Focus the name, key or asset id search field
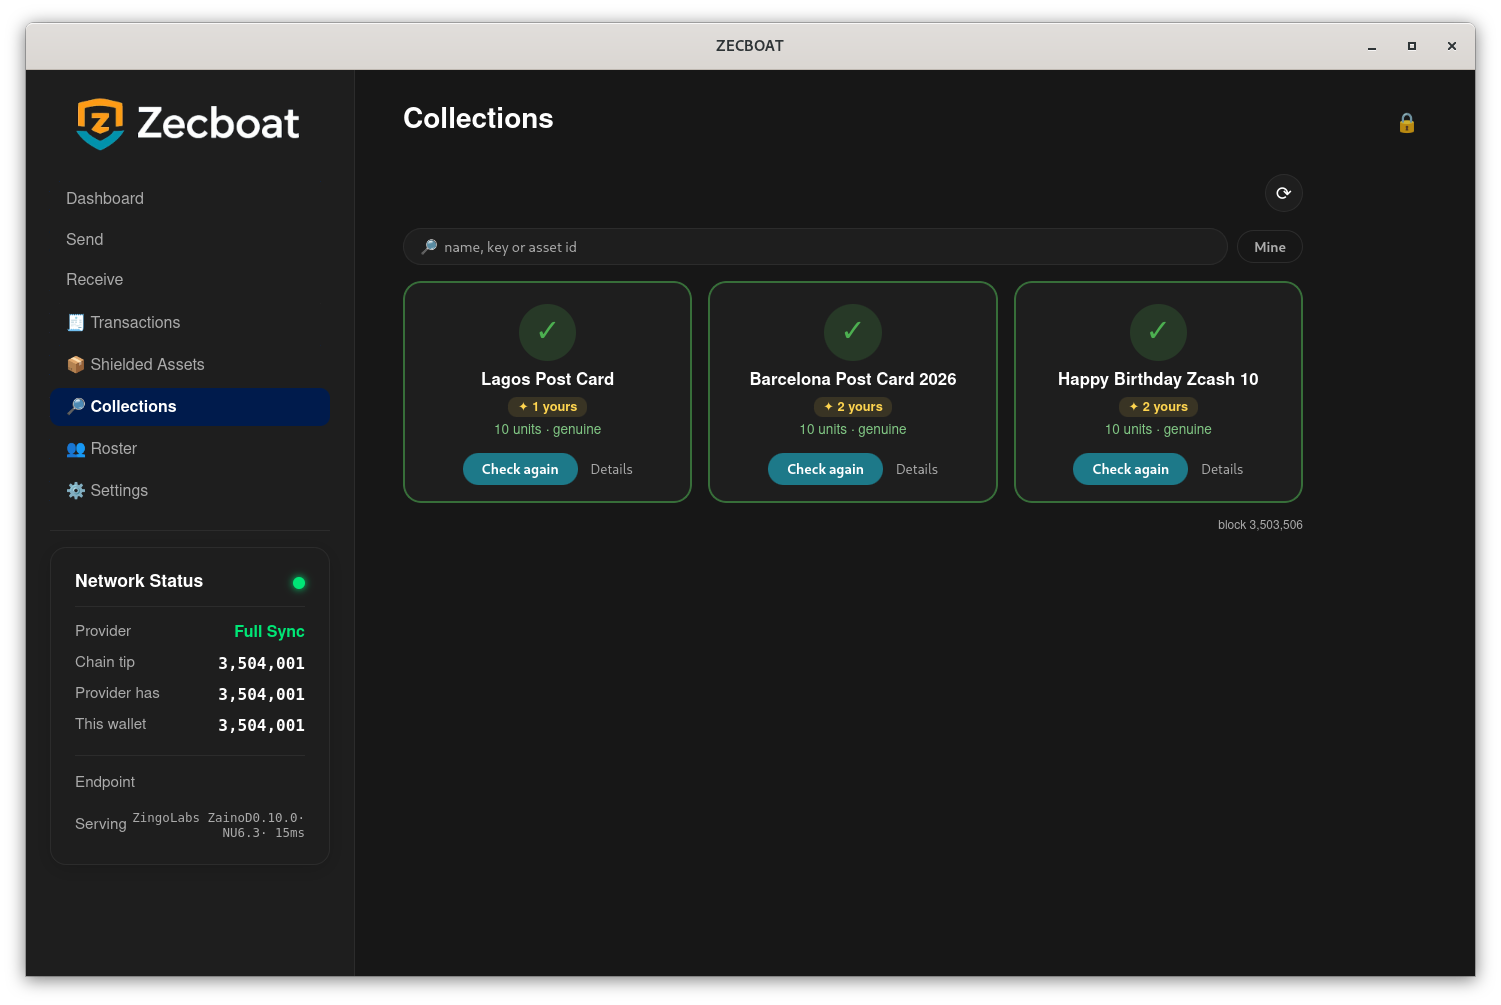This screenshot has height=1005, width=1501. tap(815, 247)
